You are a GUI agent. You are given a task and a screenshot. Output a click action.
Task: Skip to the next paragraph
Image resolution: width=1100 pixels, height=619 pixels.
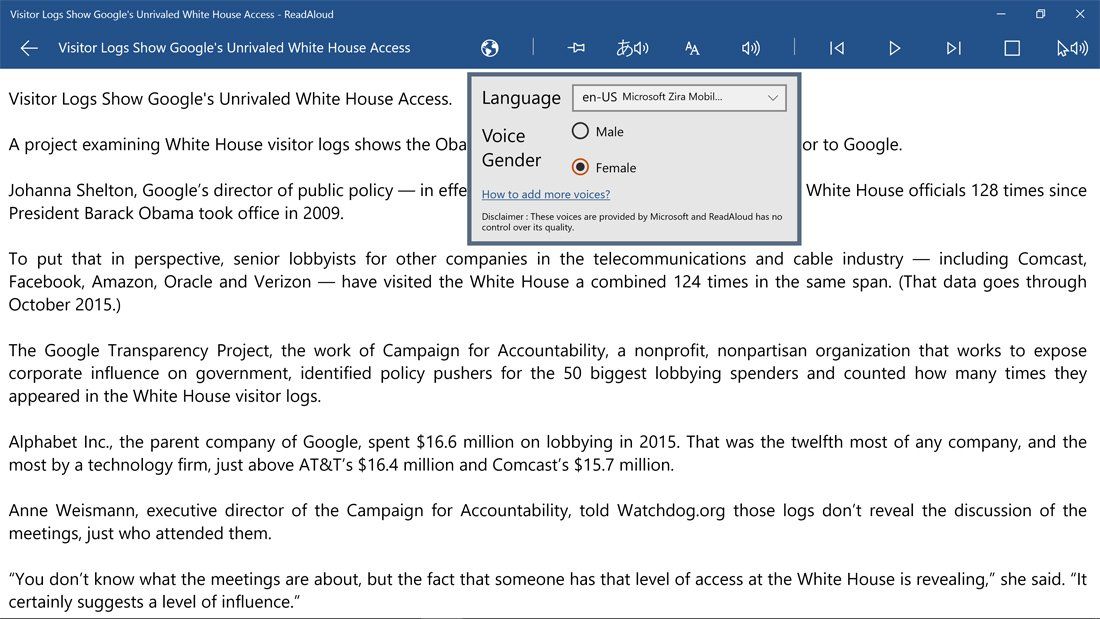(952, 47)
